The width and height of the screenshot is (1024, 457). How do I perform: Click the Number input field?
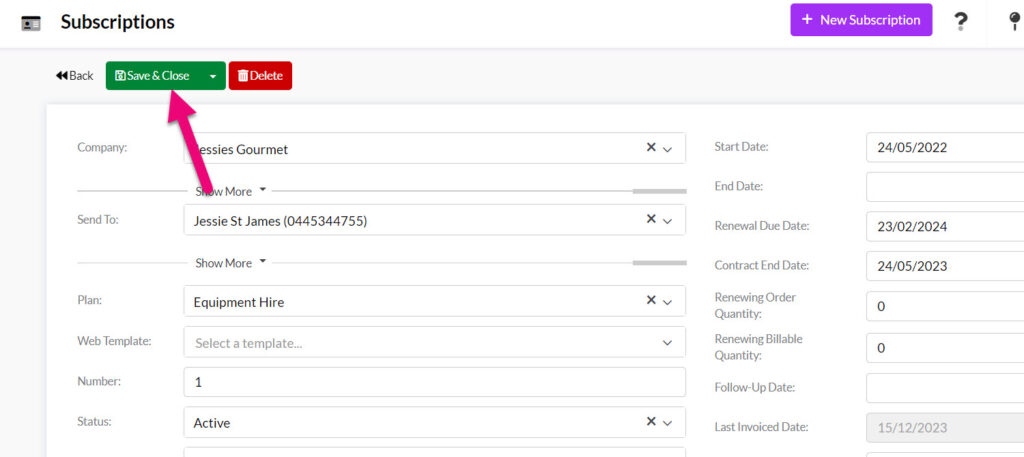click(435, 382)
